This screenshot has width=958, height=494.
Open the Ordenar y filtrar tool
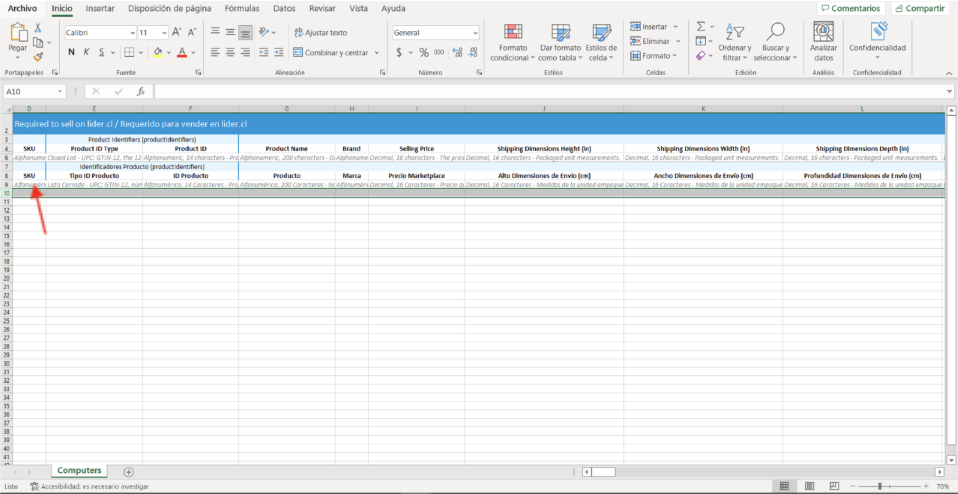(734, 42)
